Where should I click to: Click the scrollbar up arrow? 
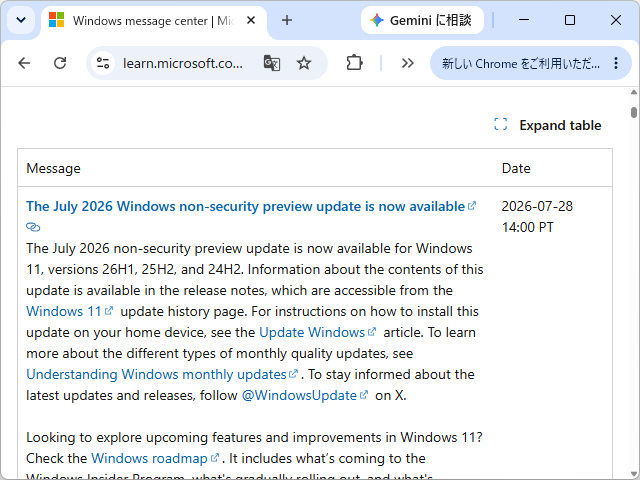[x=633, y=93]
